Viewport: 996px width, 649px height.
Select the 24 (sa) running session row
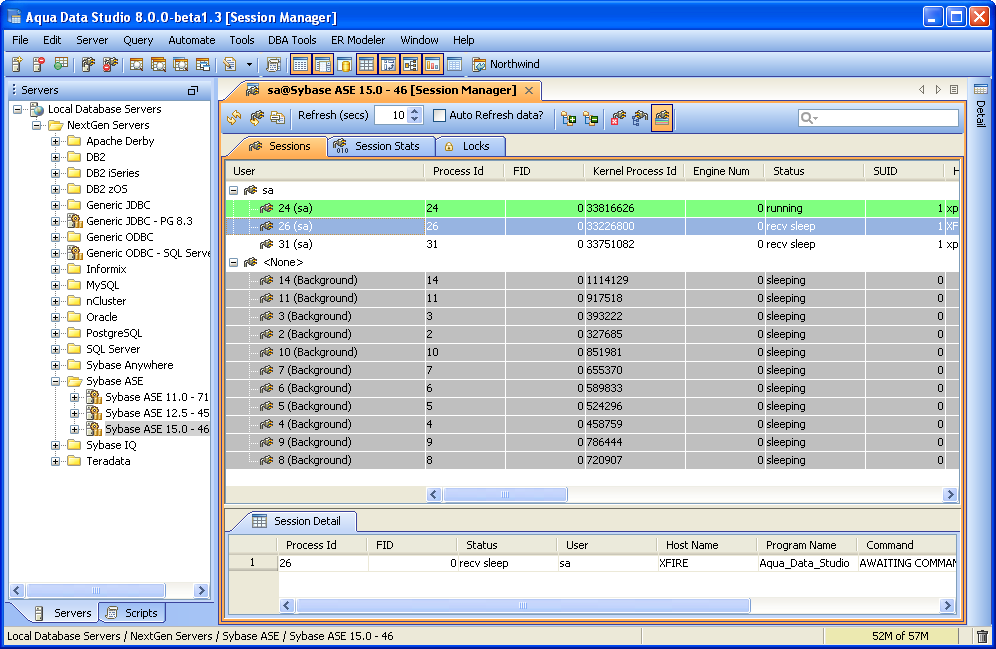point(592,208)
